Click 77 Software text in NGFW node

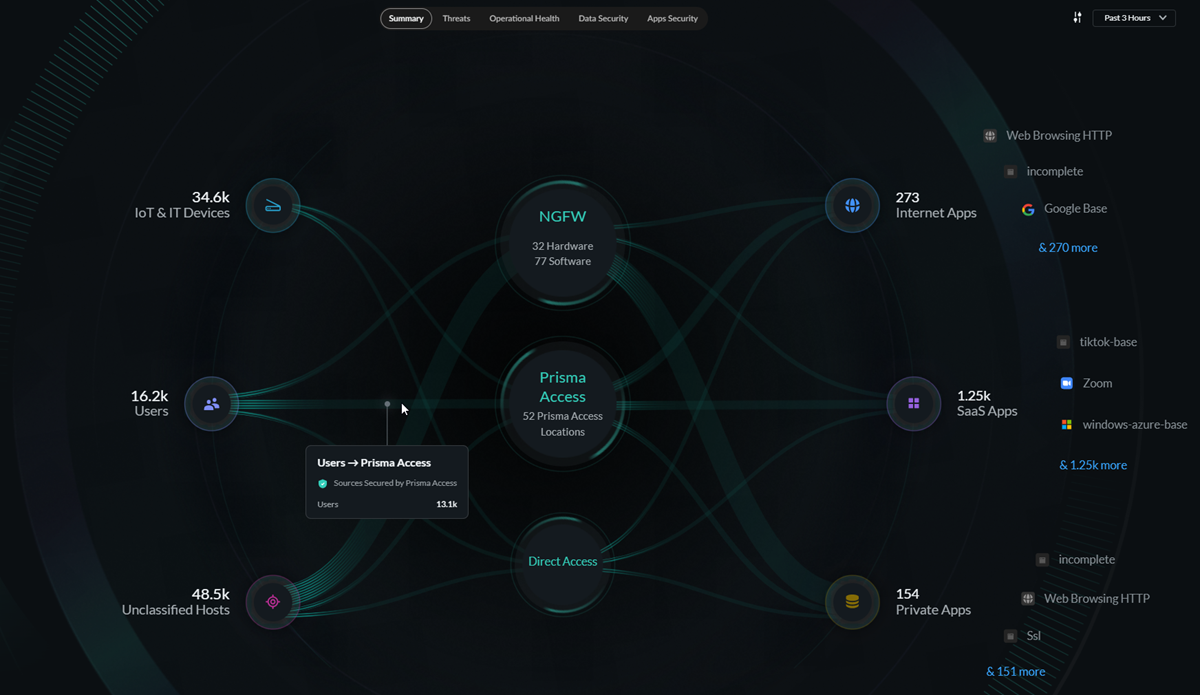pyautogui.click(x=562, y=262)
